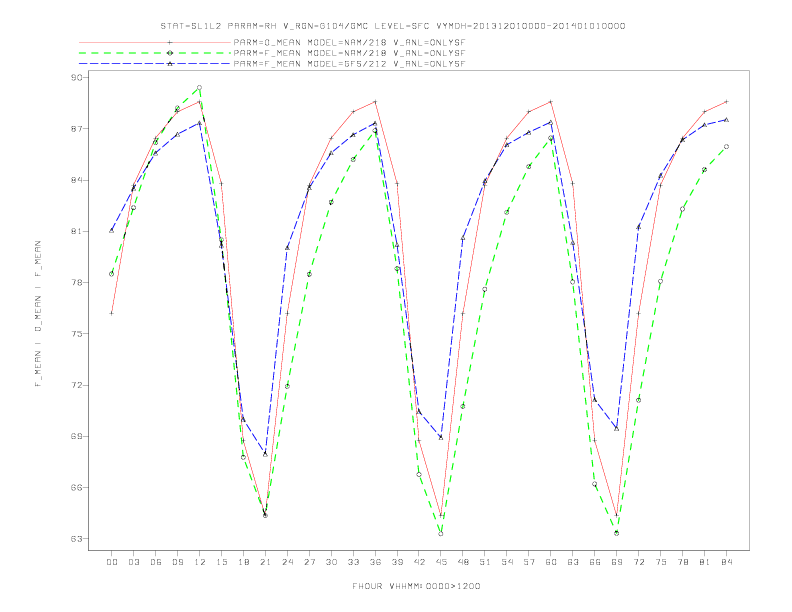Click x-axis tick label 84

(x=727, y=562)
